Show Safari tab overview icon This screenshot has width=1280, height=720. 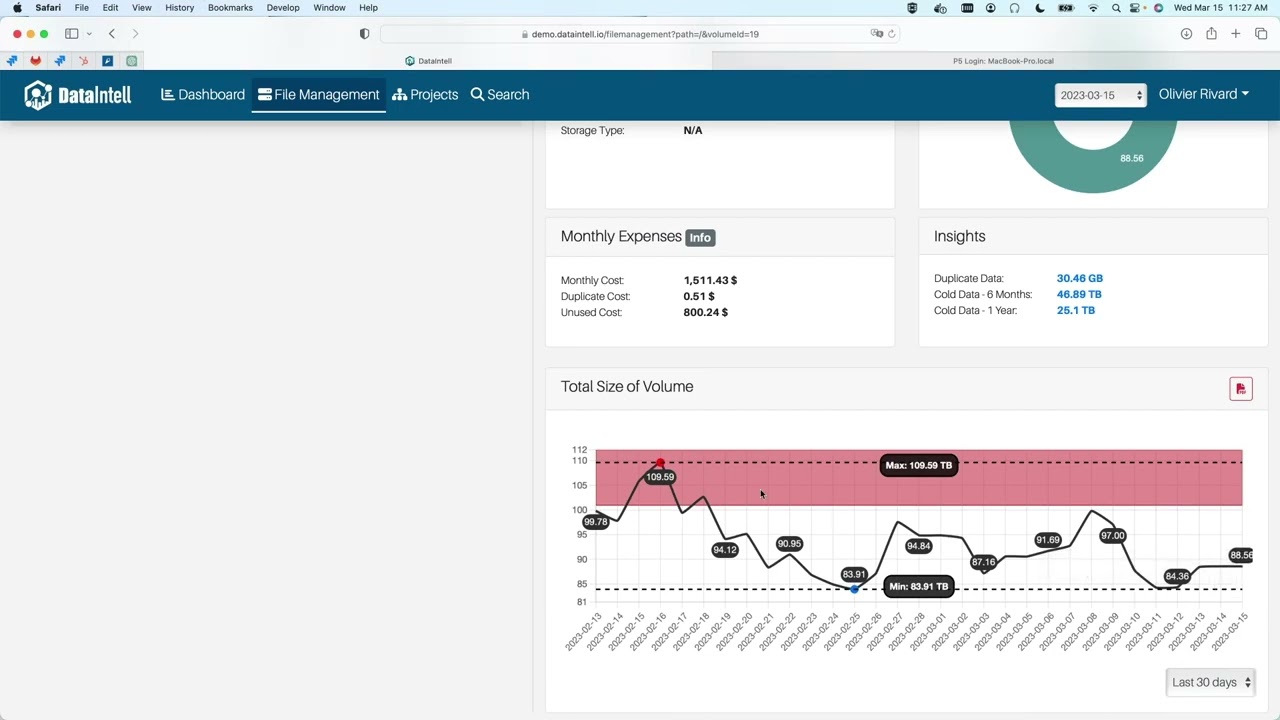[1261, 34]
